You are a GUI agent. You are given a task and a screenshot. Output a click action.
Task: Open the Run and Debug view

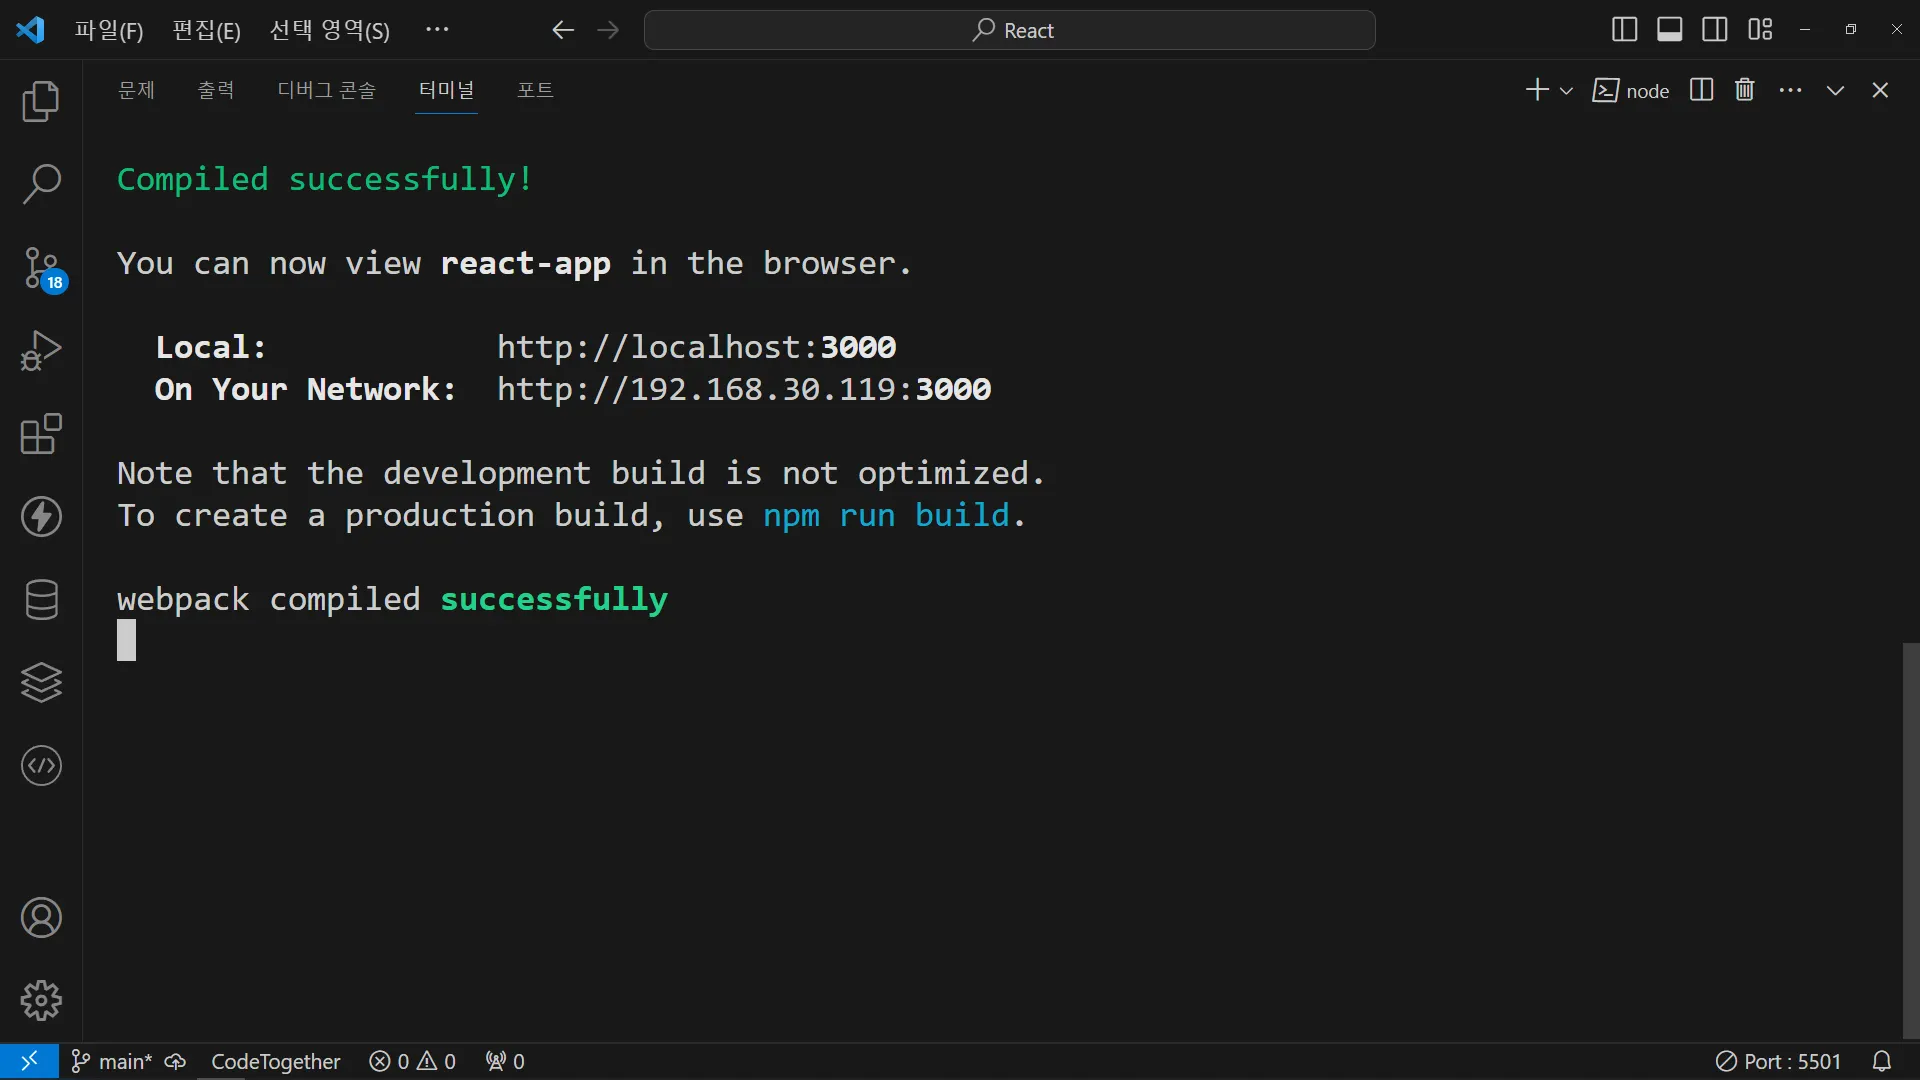[x=41, y=351]
